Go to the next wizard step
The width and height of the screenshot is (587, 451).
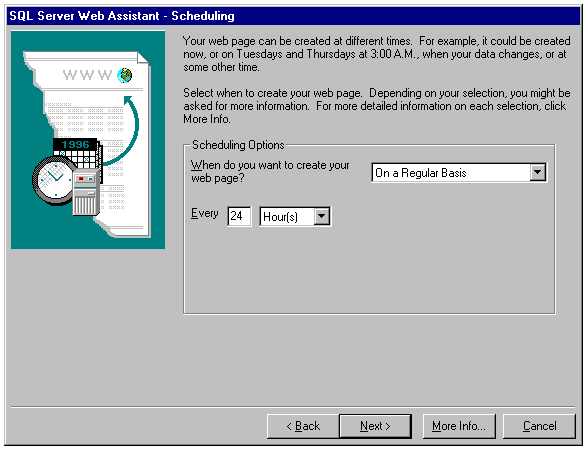coord(375,426)
